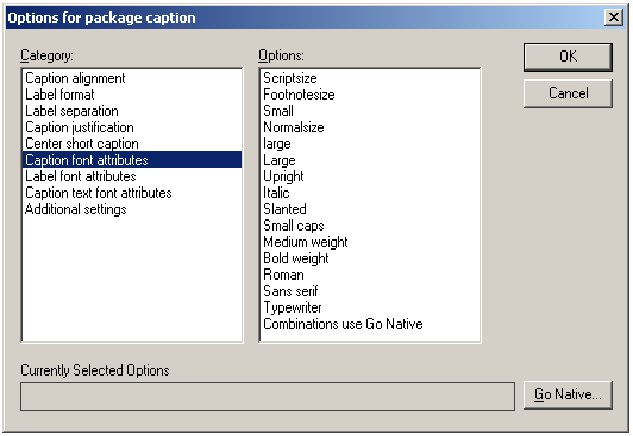The width and height of the screenshot is (633, 436).
Task: Select Sans serif font option
Action: click(x=291, y=291)
